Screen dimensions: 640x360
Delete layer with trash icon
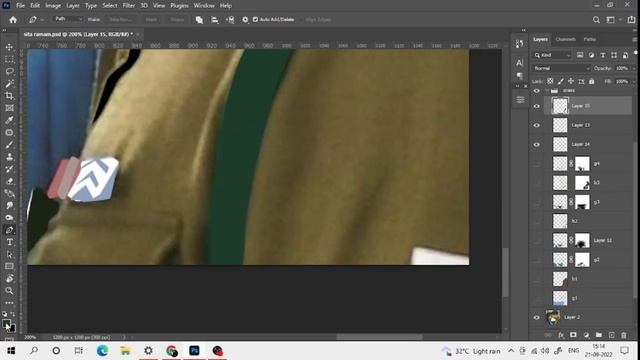pyautogui.click(x=624, y=335)
